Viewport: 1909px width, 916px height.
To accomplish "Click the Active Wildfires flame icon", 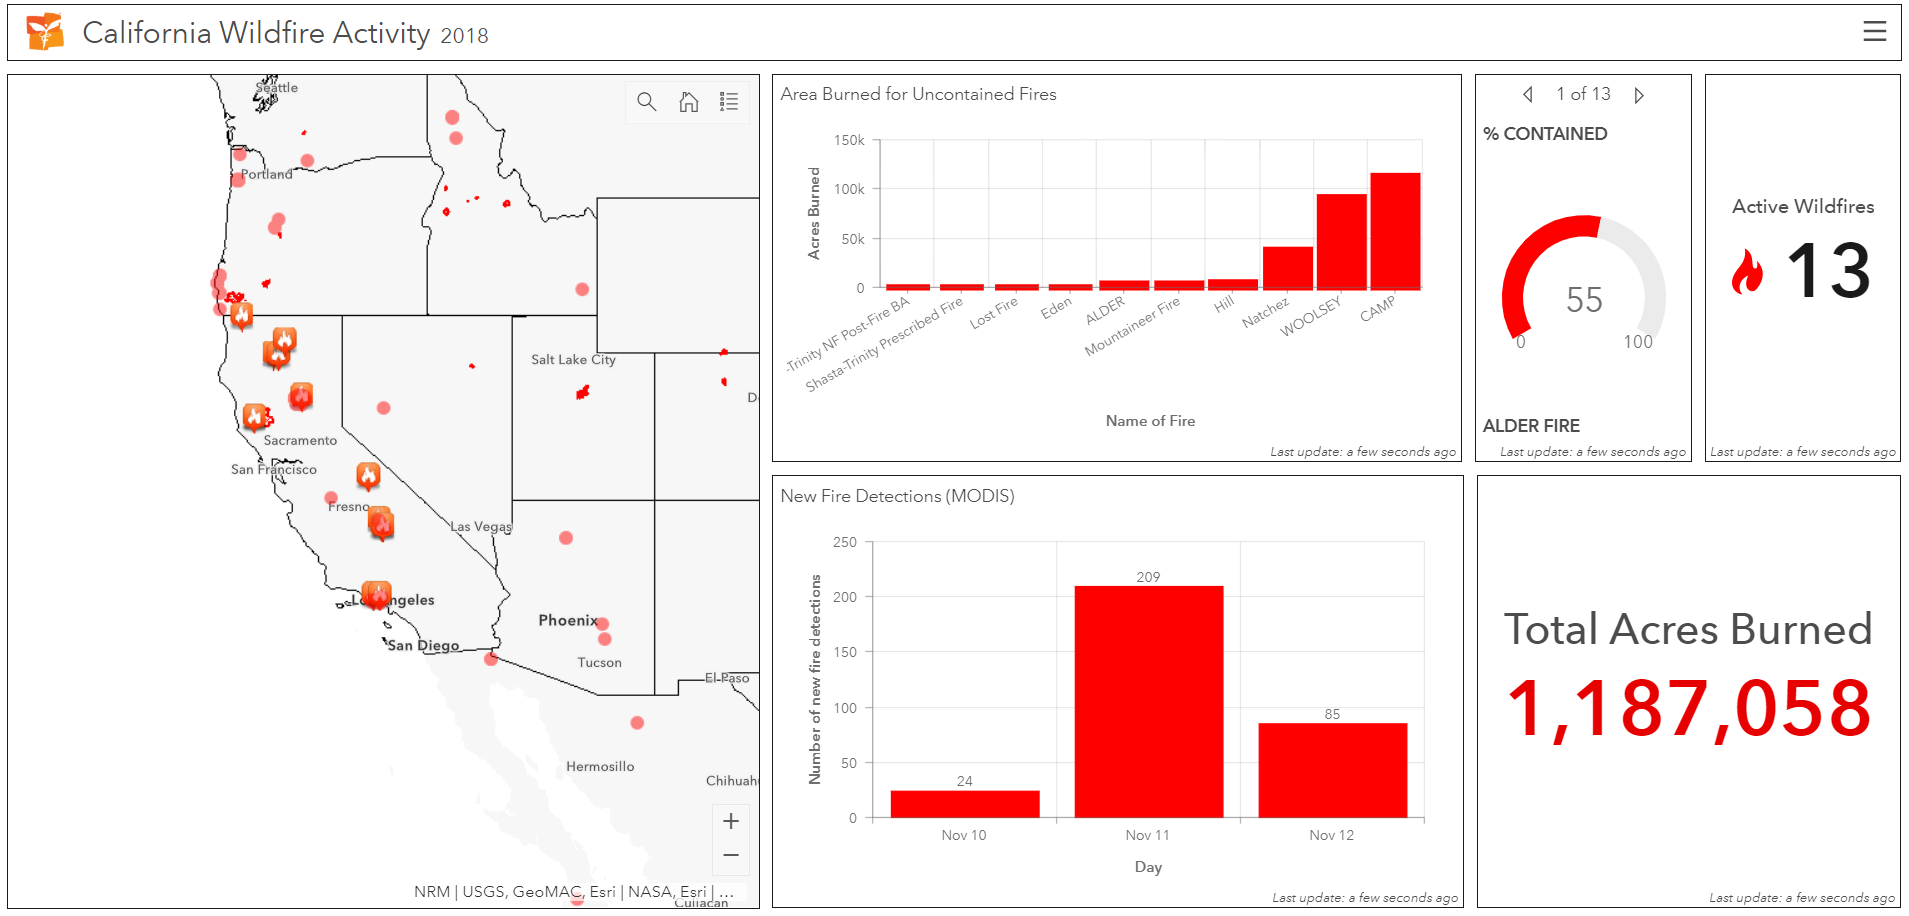I will click(1747, 272).
